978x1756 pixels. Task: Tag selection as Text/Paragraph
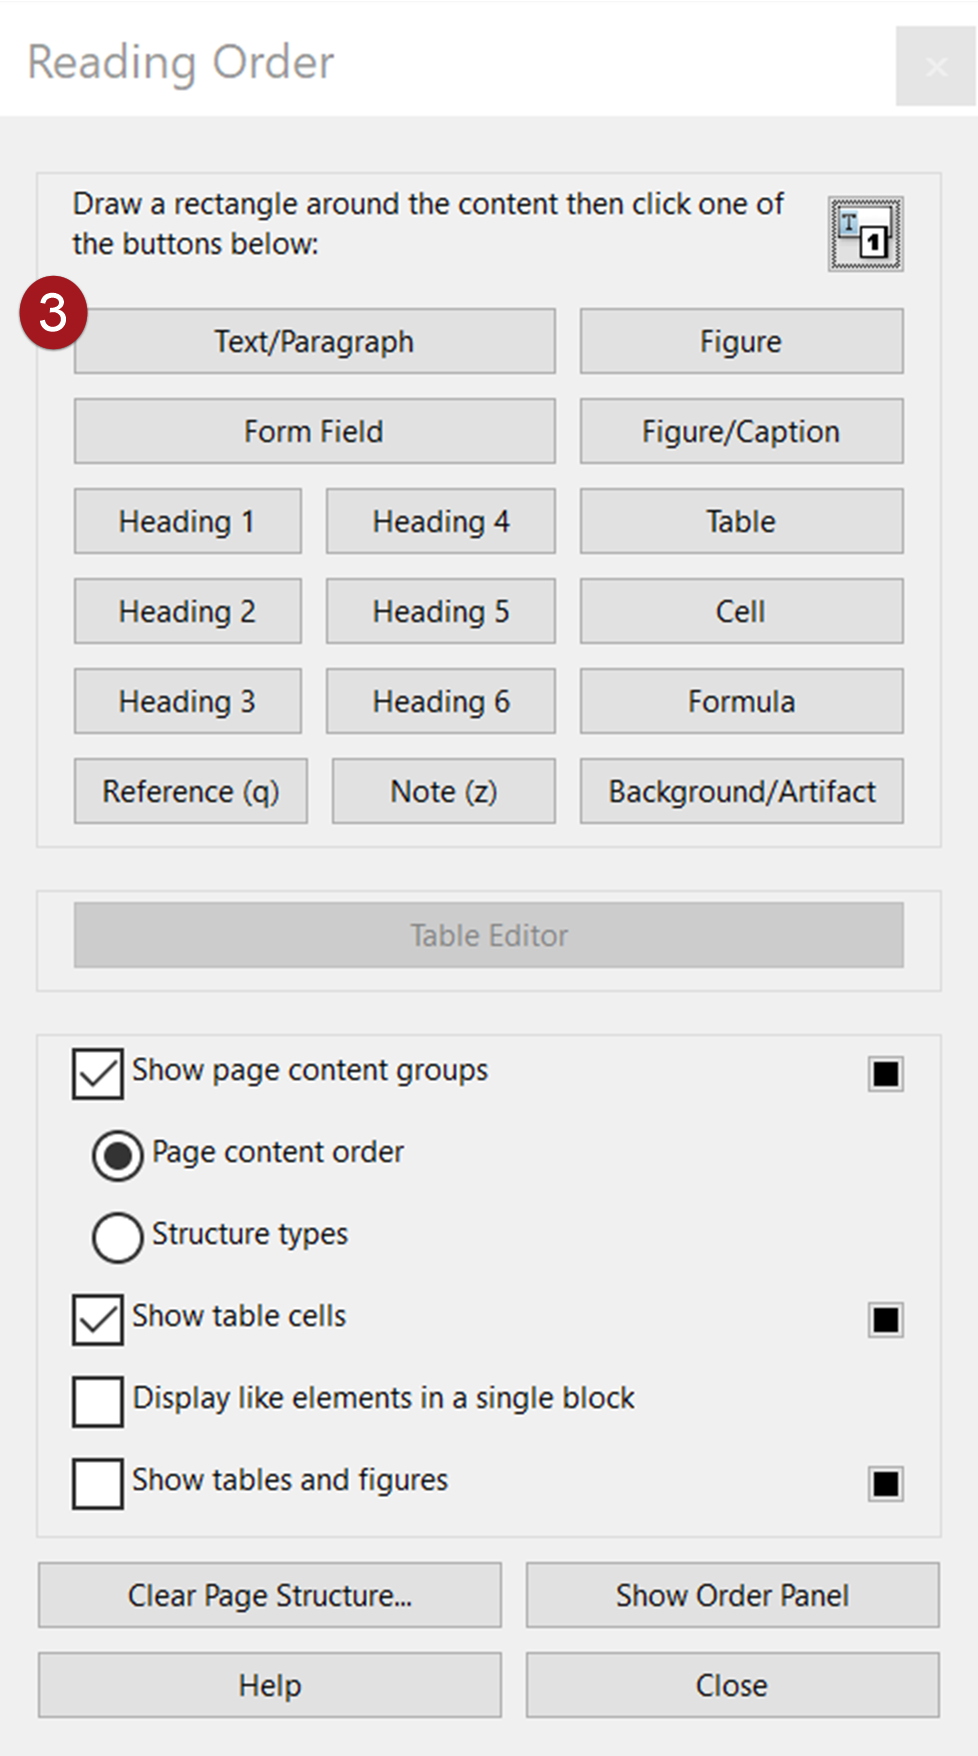tap(314, 341)
